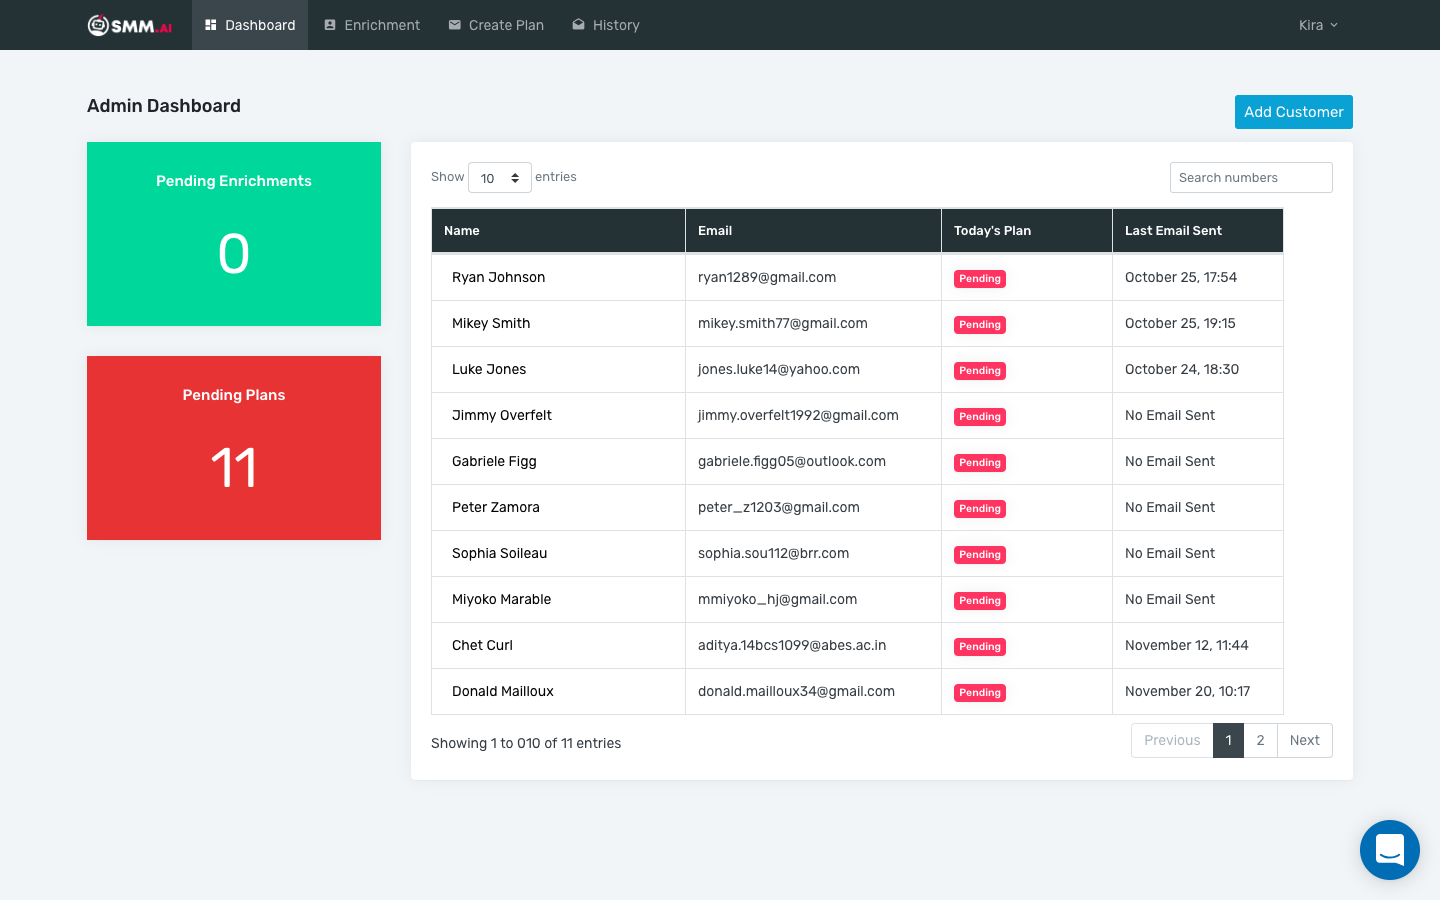Sort by the Name column header
Viewport: 1440px width, 900px height.
click(x=558, y=231)
